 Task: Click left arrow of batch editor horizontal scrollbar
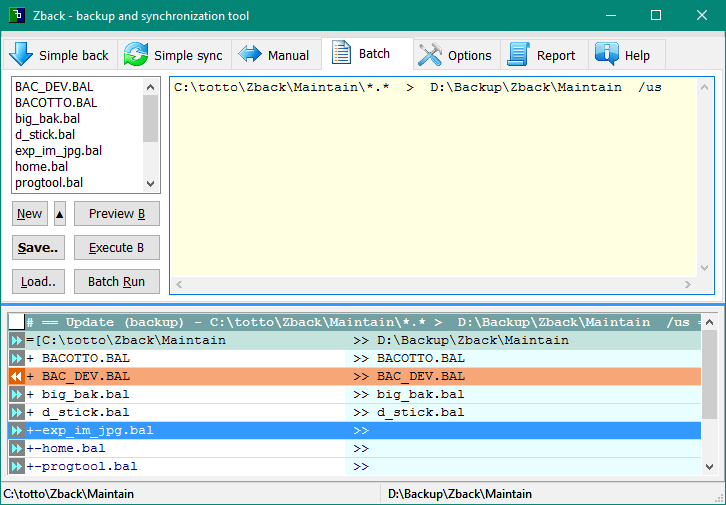coord(179,284)
